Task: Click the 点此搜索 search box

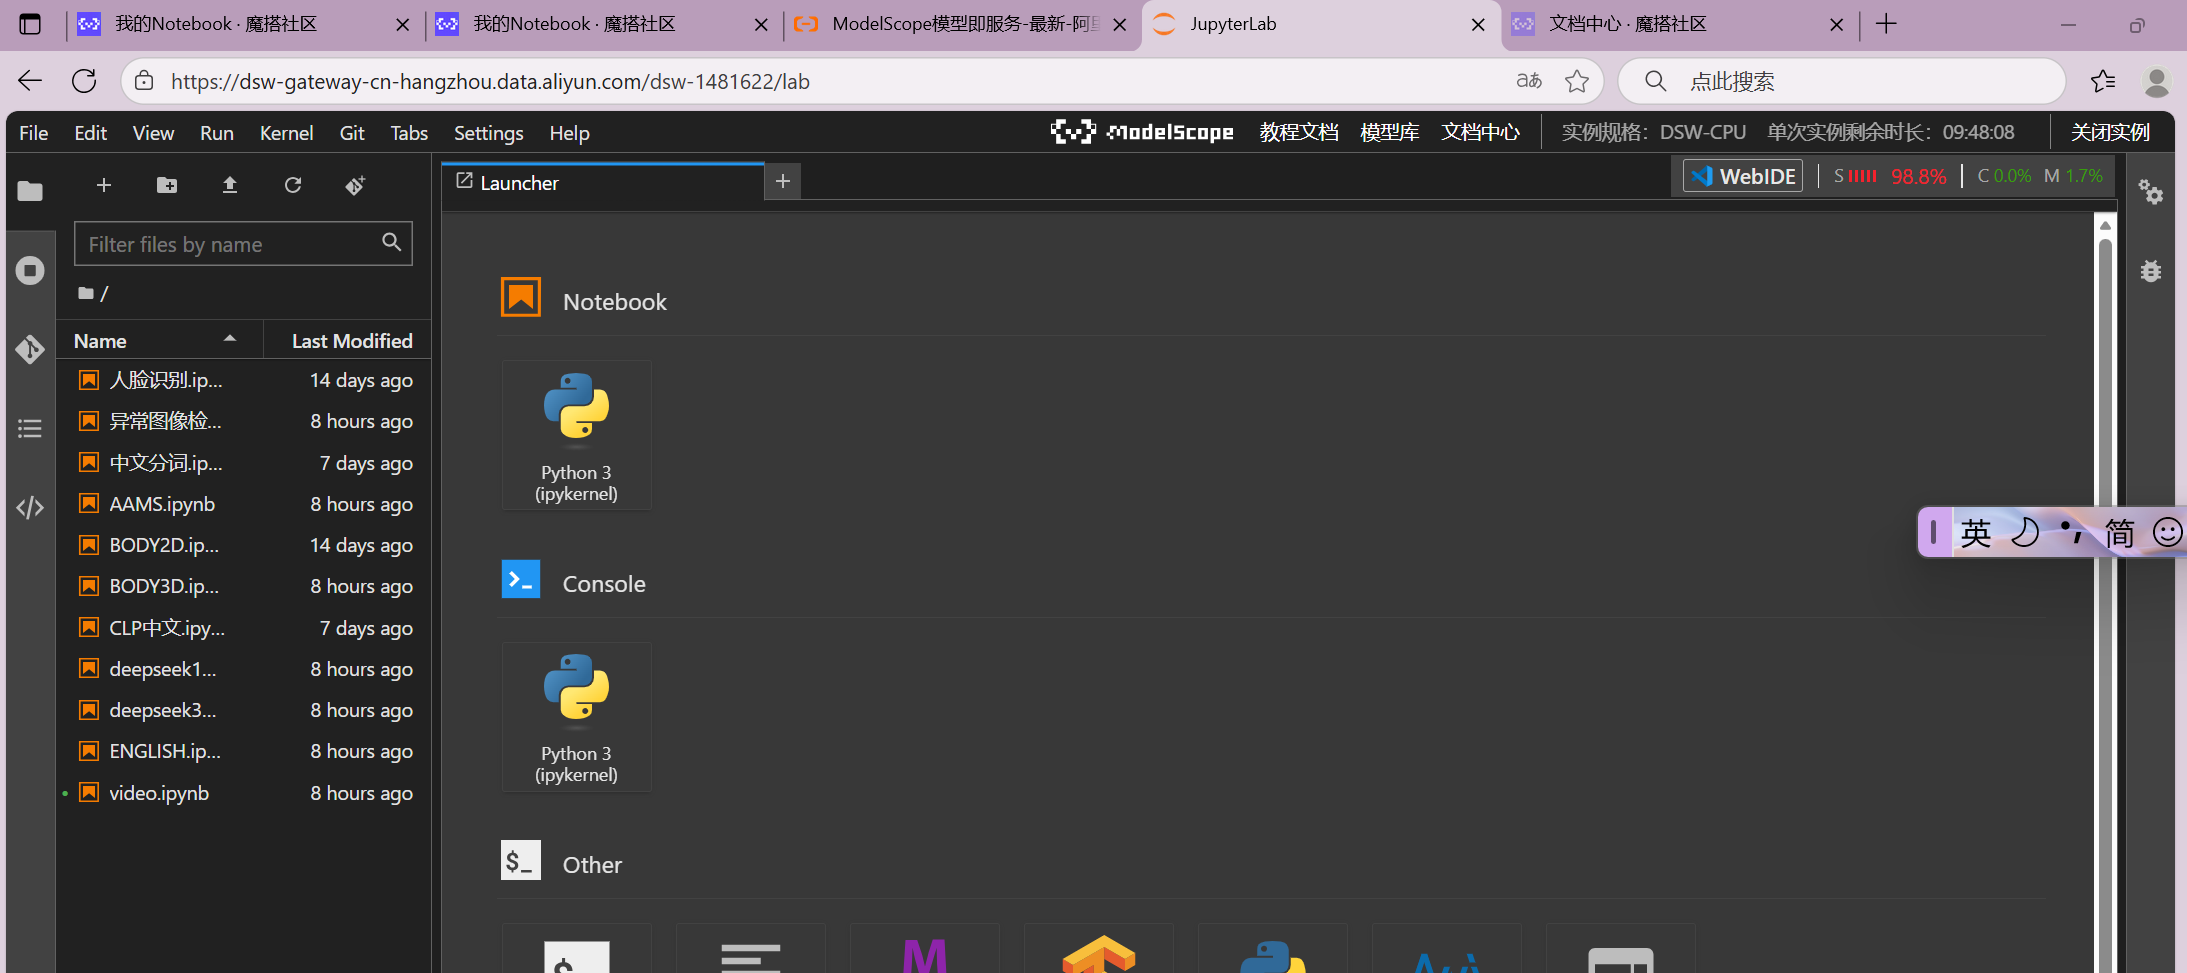Action: tap(1842, 81)
